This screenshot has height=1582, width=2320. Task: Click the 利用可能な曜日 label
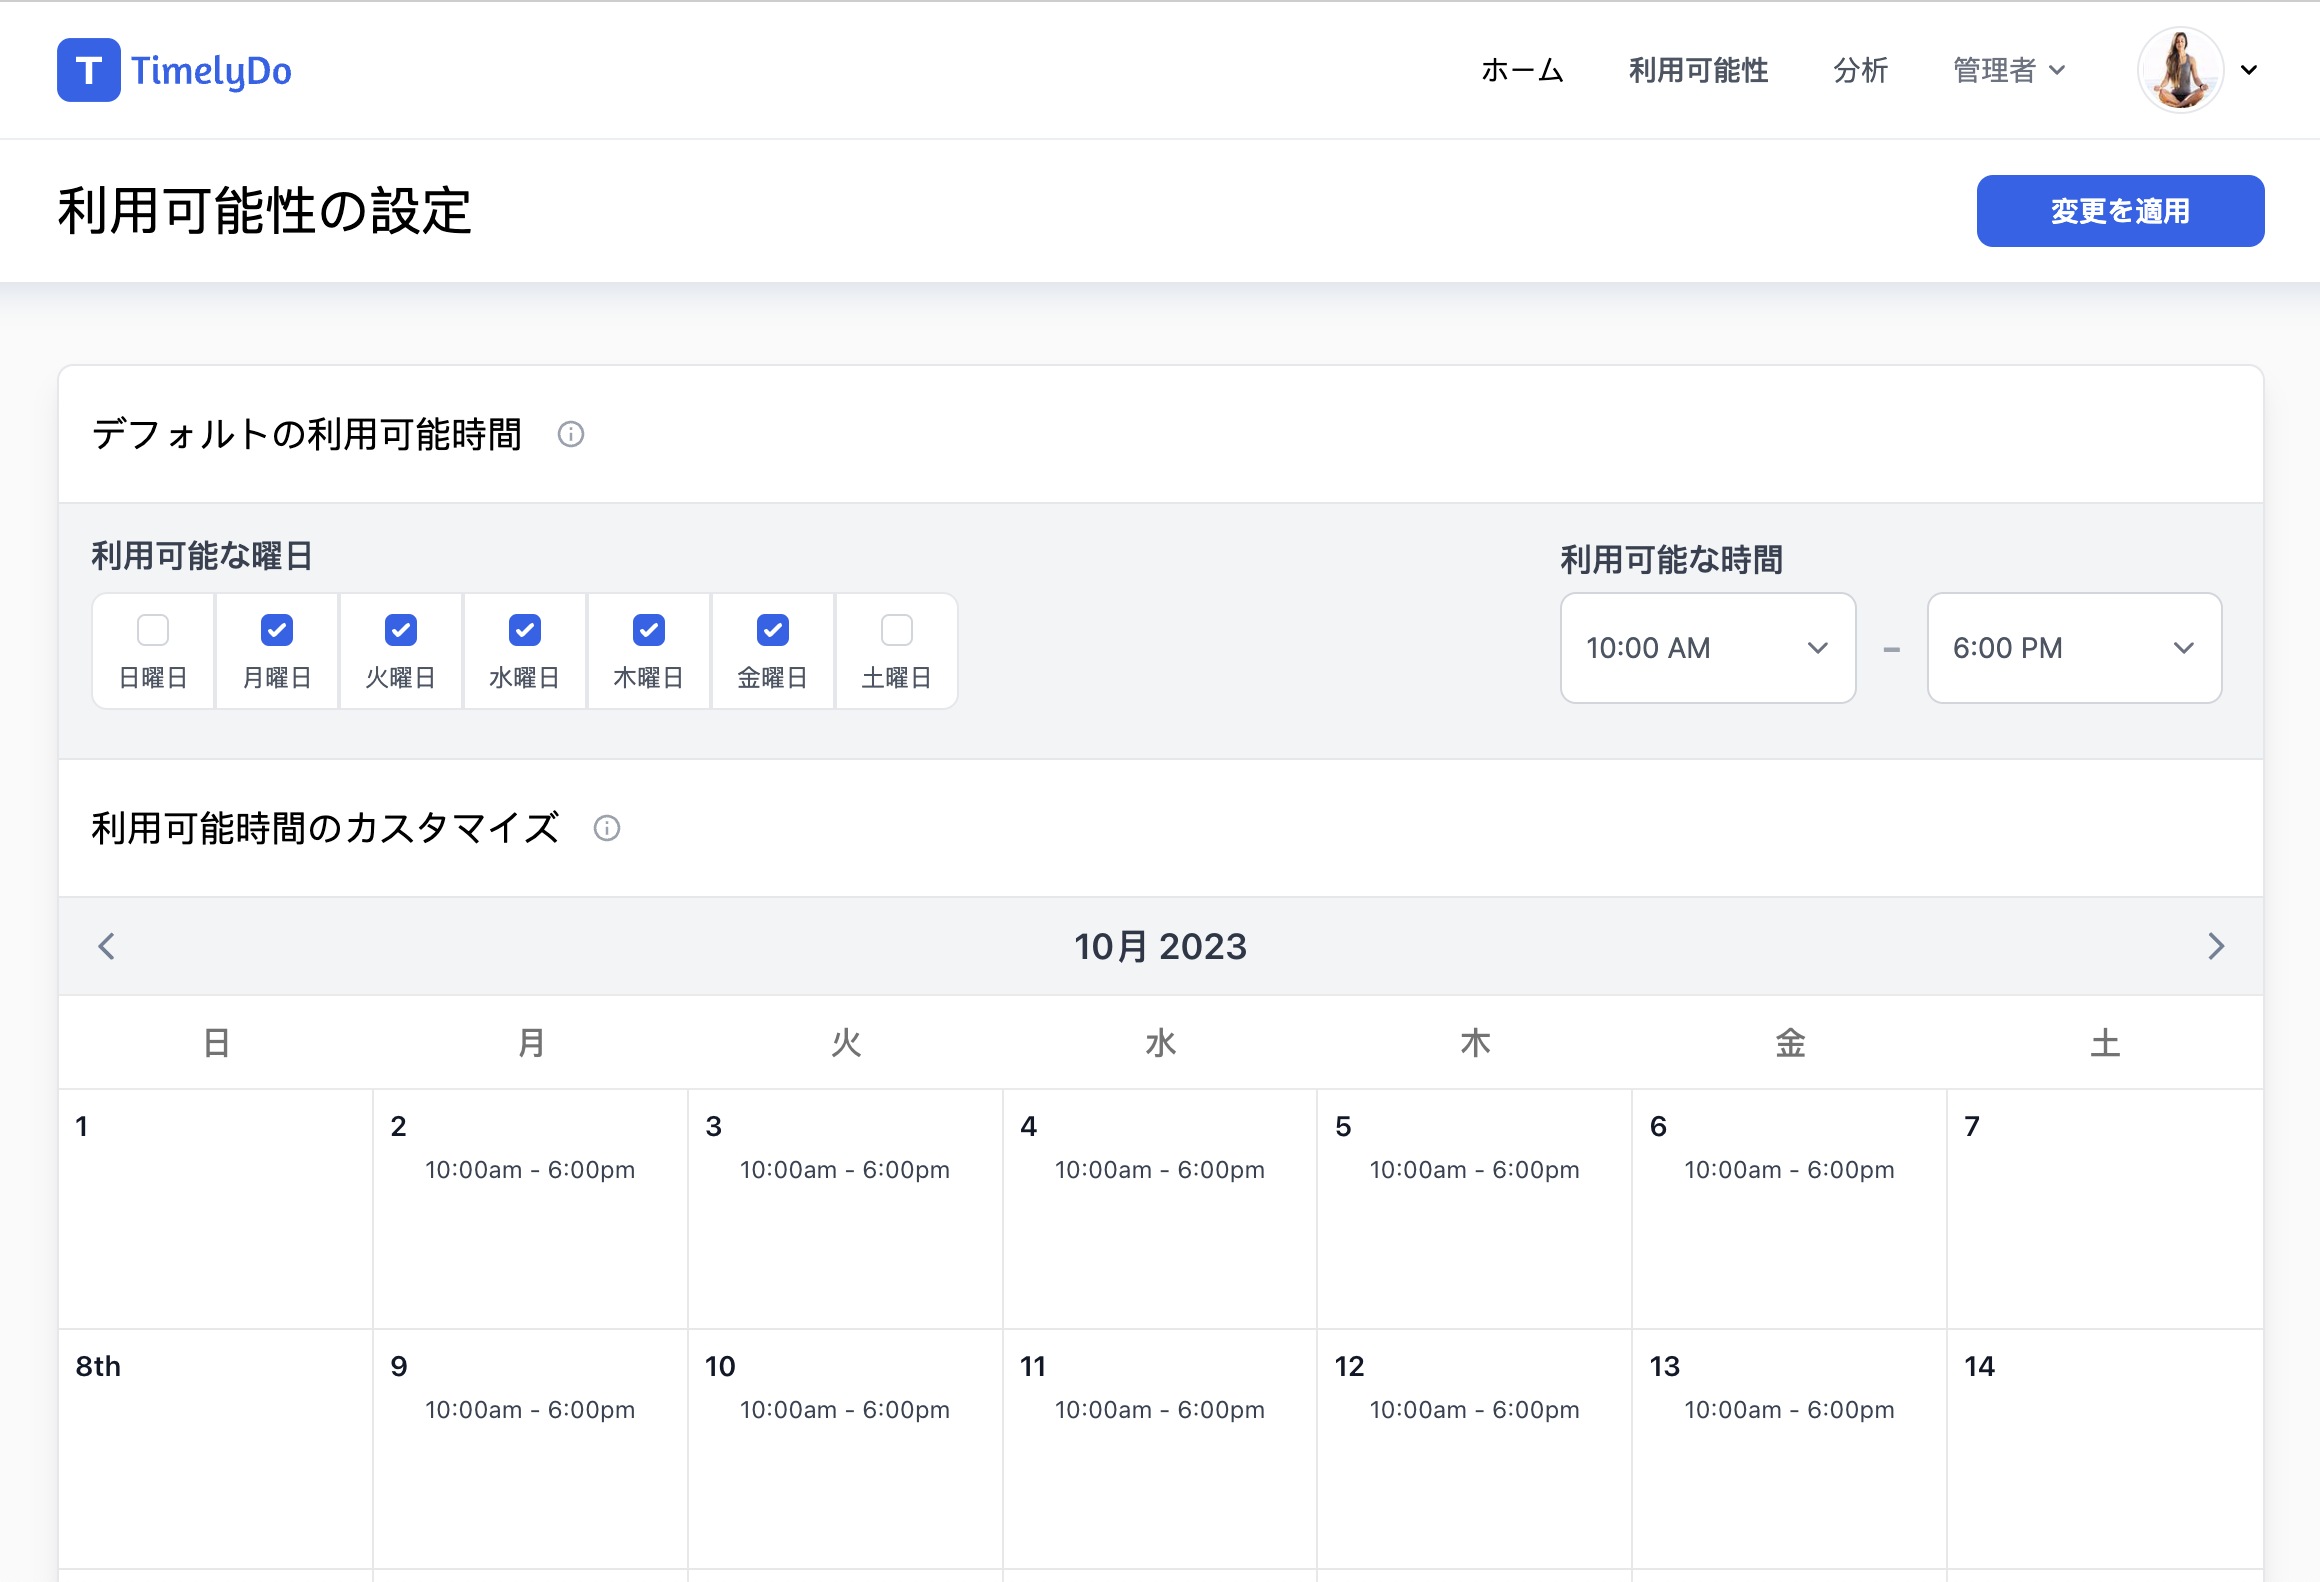click(x=202, y=556)
